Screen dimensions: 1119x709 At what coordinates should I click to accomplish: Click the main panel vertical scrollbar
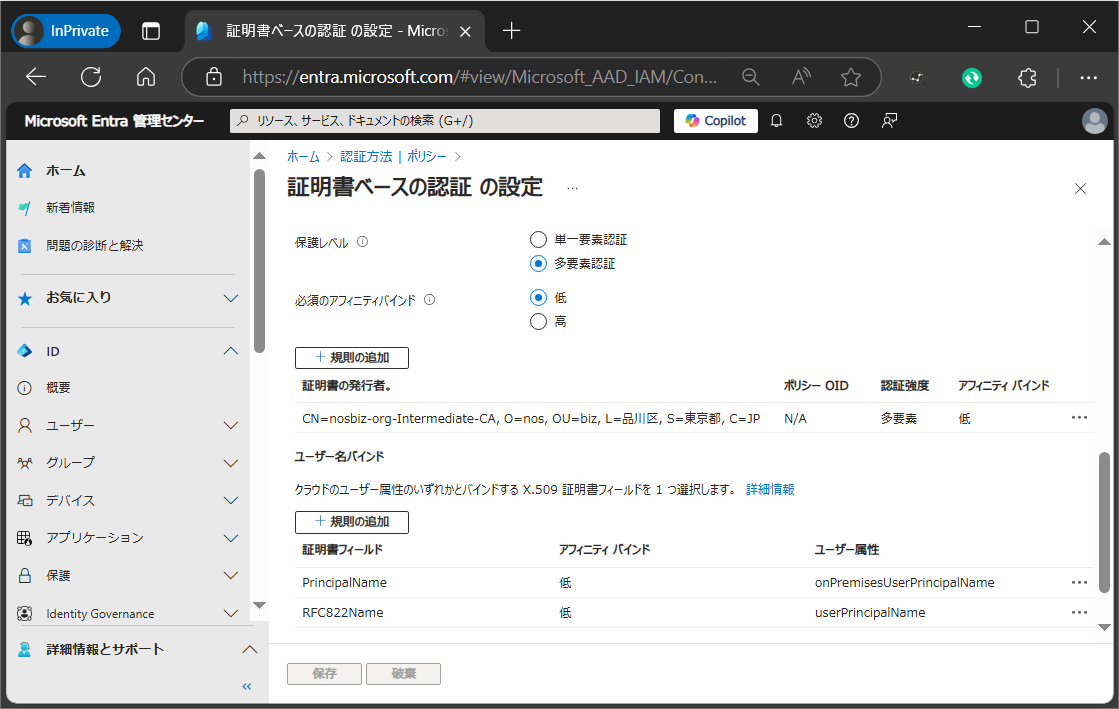[1104, 520]
